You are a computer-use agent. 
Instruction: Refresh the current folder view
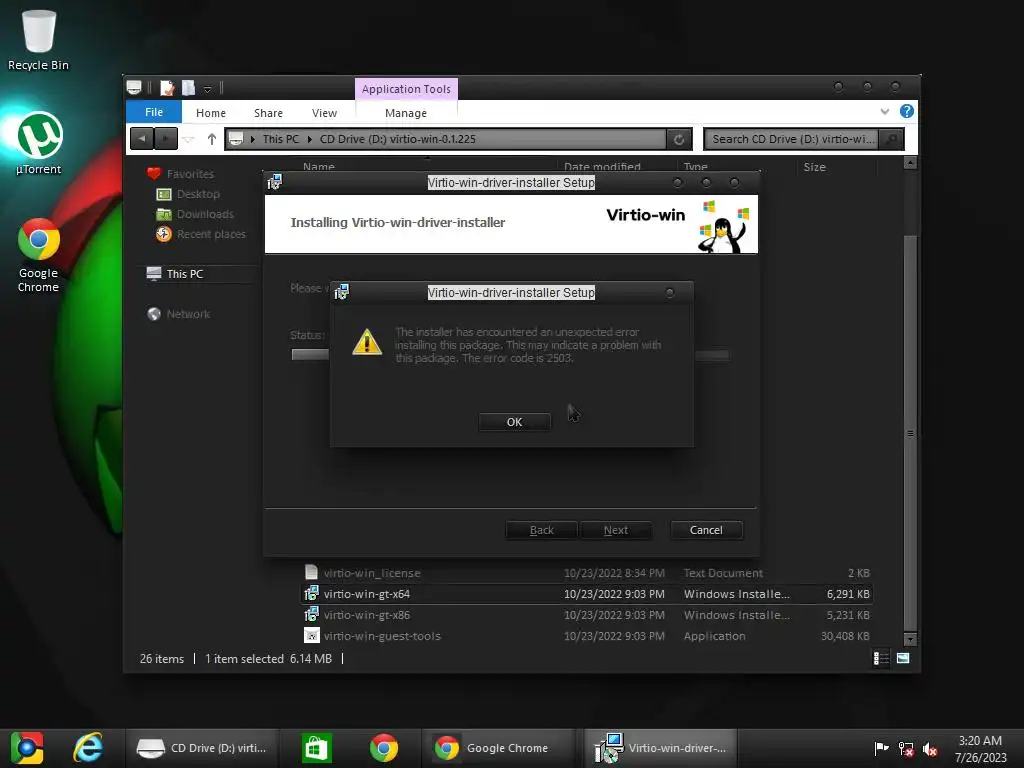click(679, 139)
